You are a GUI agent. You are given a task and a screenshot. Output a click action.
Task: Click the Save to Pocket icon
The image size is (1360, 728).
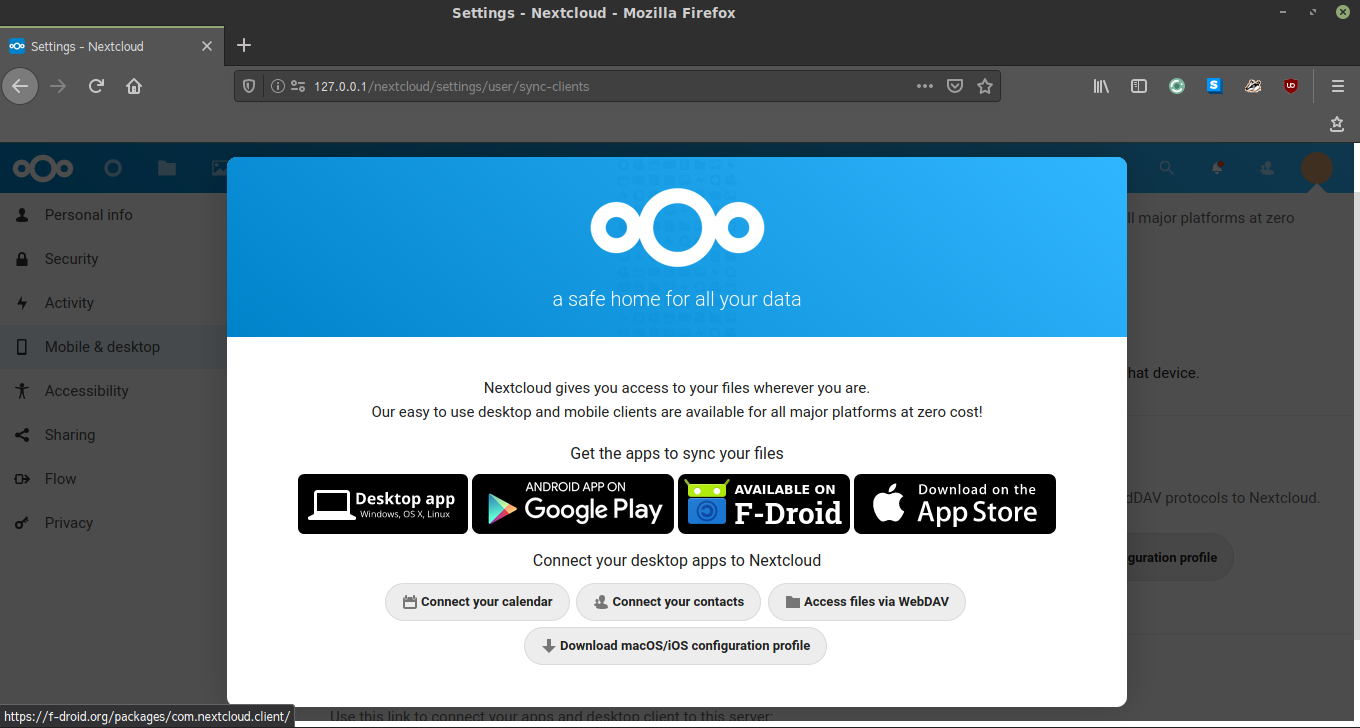[955, 86]
